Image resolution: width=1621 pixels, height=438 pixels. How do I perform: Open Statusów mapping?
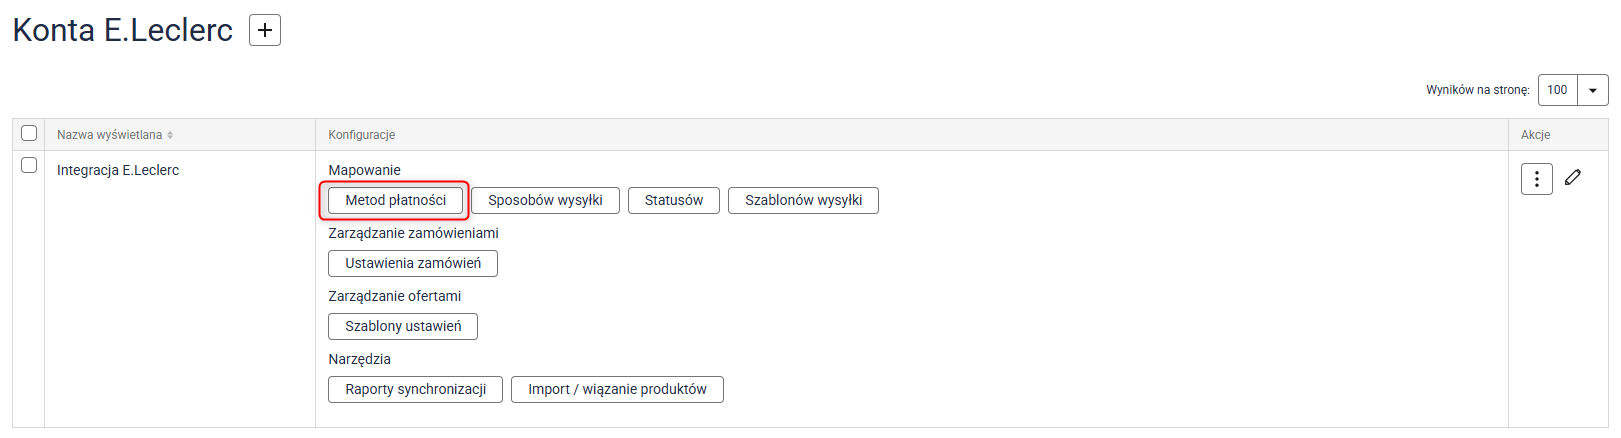(x=674, y=200)
